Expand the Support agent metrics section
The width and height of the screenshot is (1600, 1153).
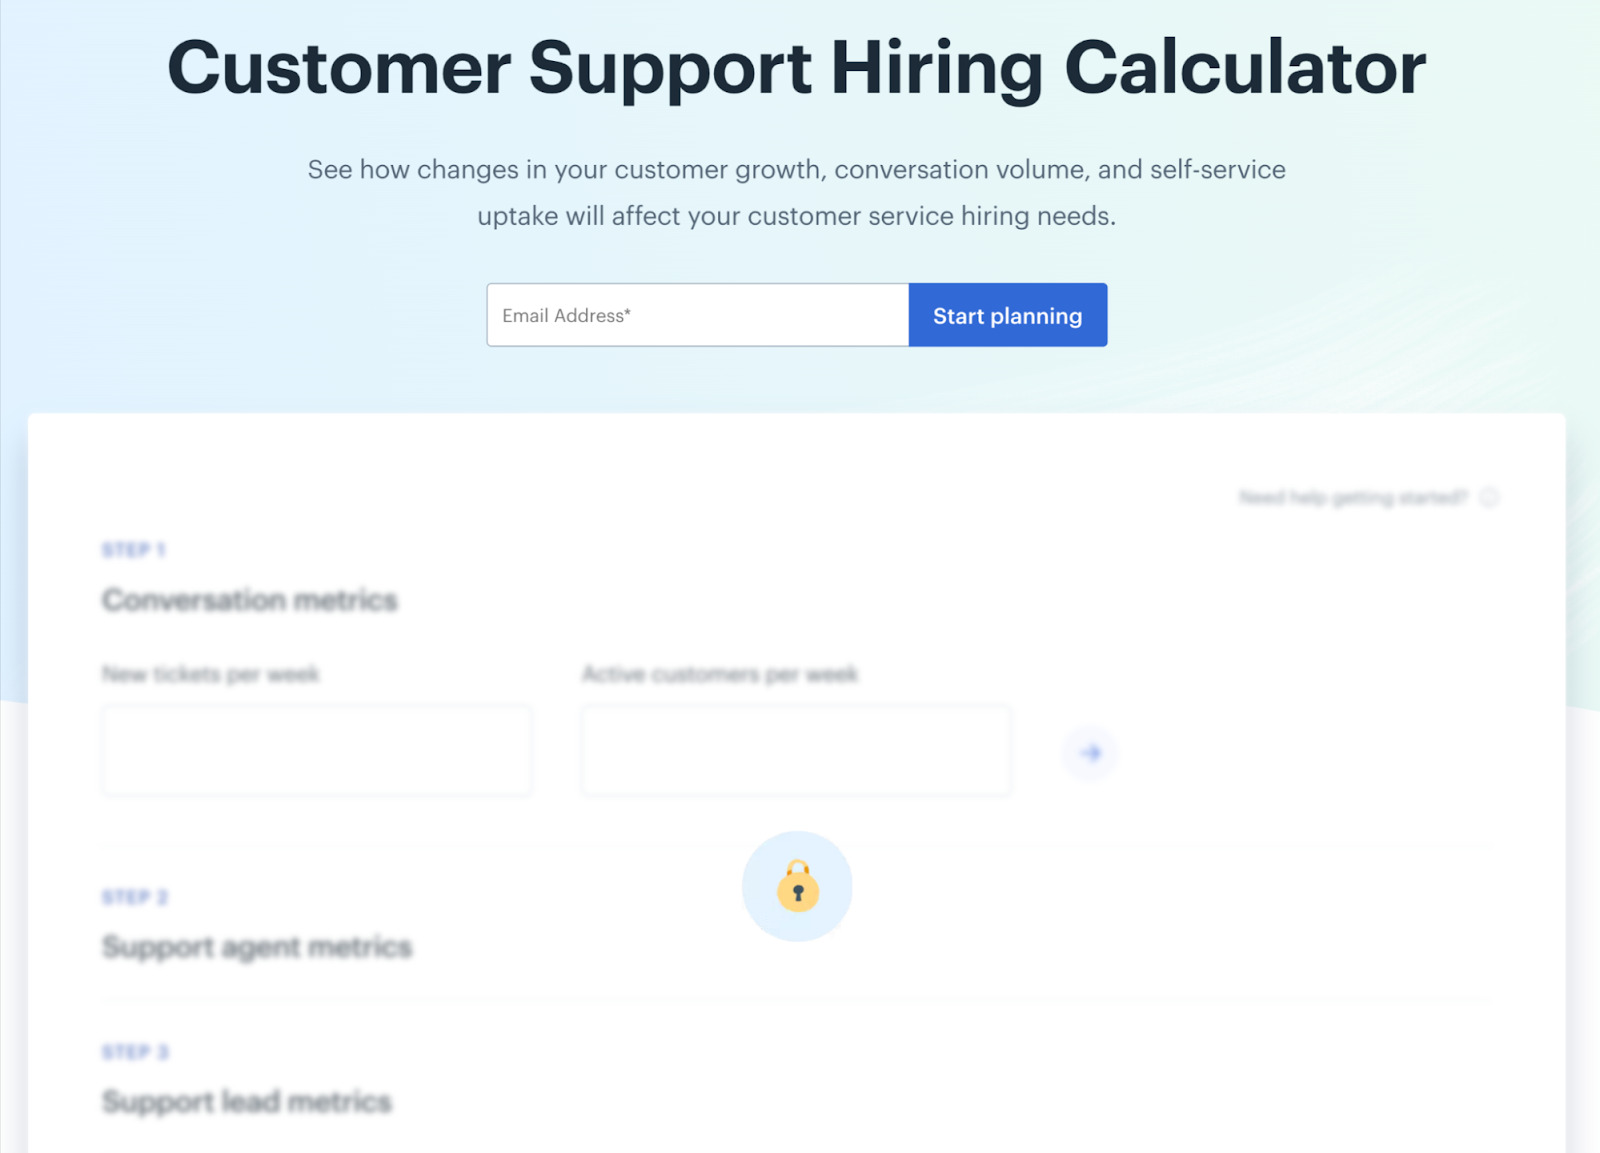tap(256, 946)
